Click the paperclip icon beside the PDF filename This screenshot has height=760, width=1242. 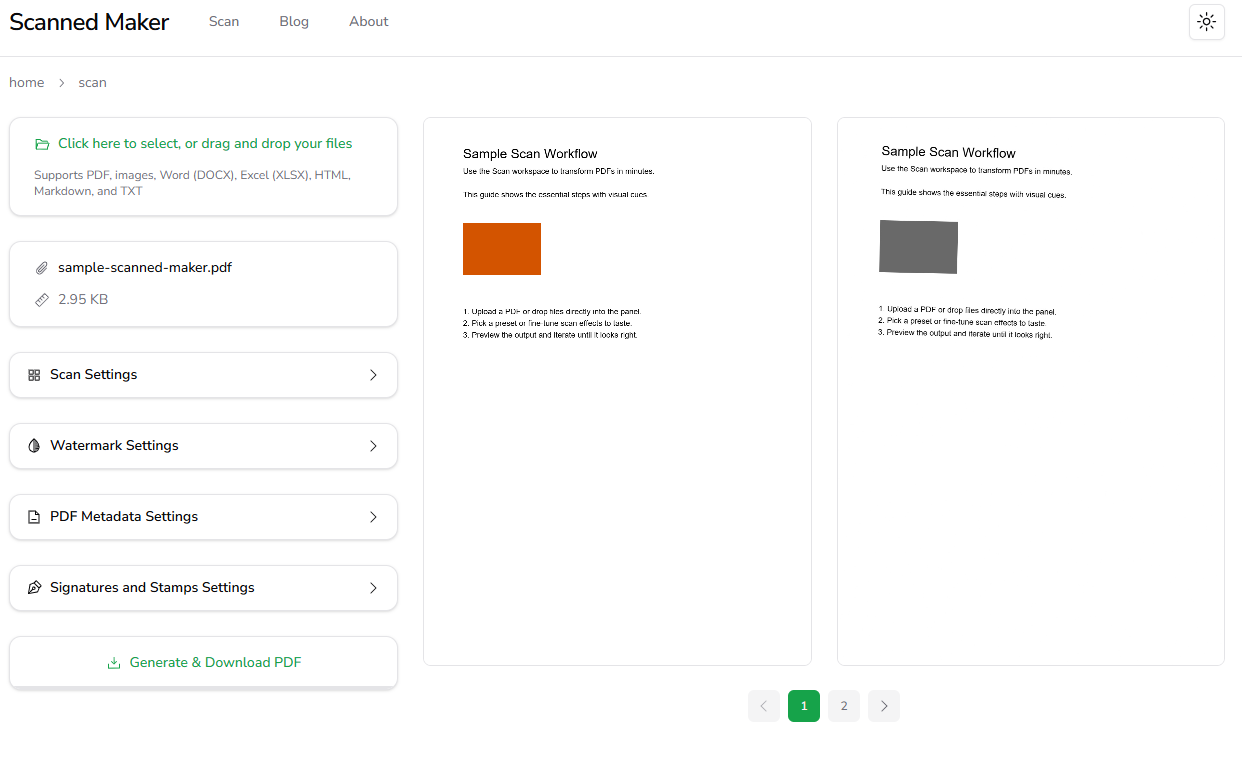pyautogui.click(x=41, y=267)
